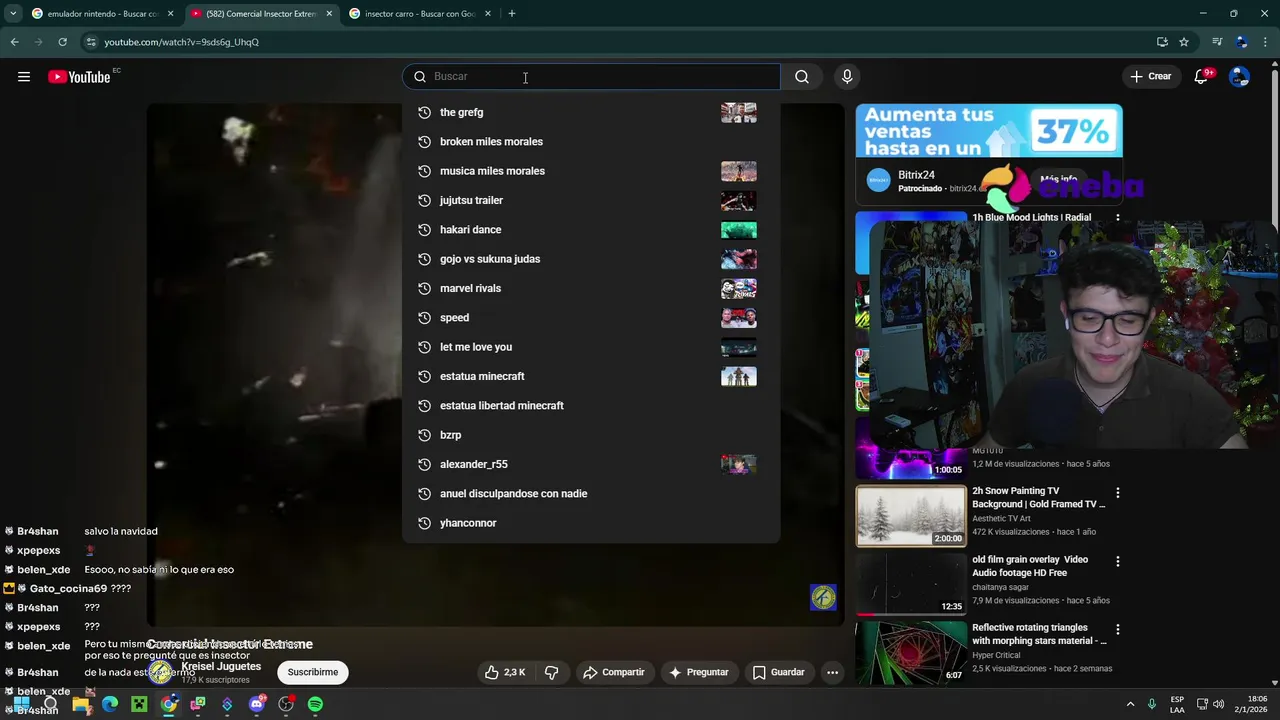Select suggestion "musica miles morales"

[591, 171]
